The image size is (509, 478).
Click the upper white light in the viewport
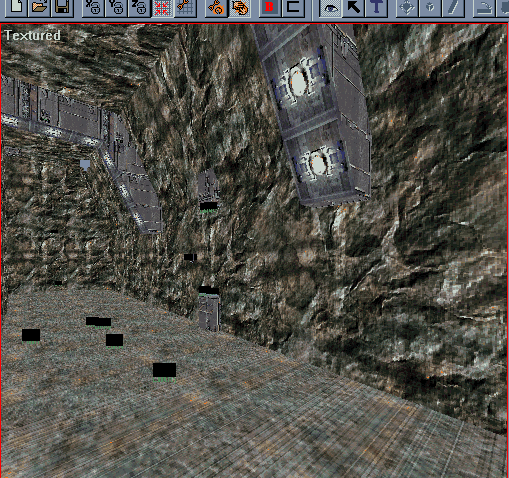click(x=298, y=81)
